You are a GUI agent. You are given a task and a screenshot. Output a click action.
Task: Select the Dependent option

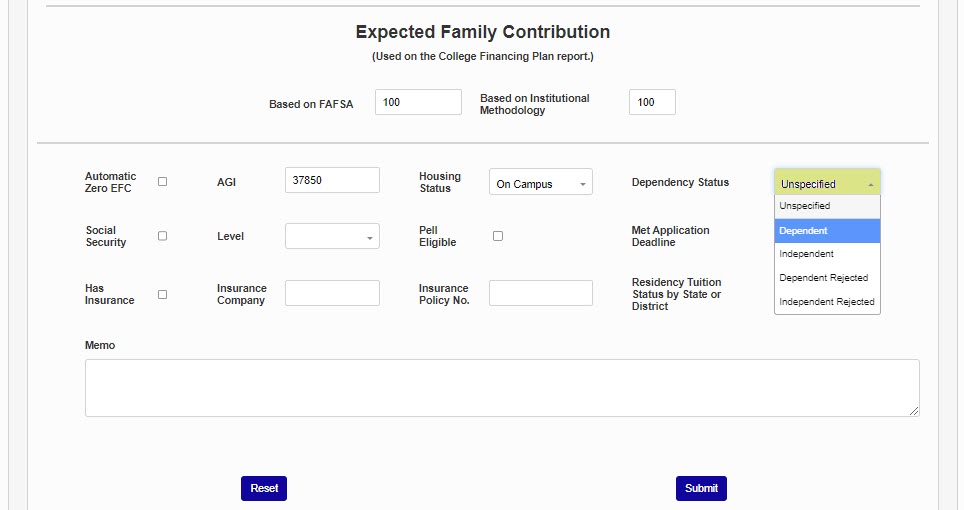[x=827, y=231]
